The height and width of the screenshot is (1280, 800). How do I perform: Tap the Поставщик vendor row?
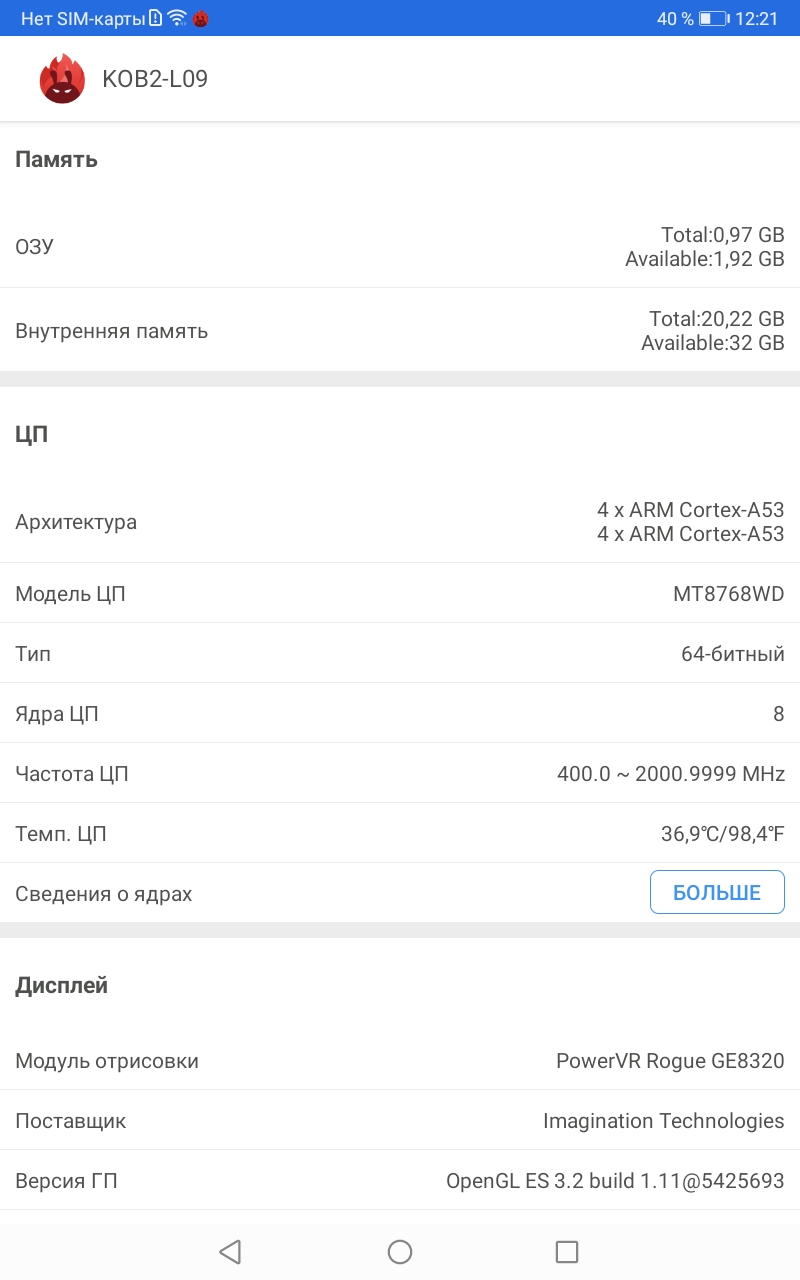400,1121
